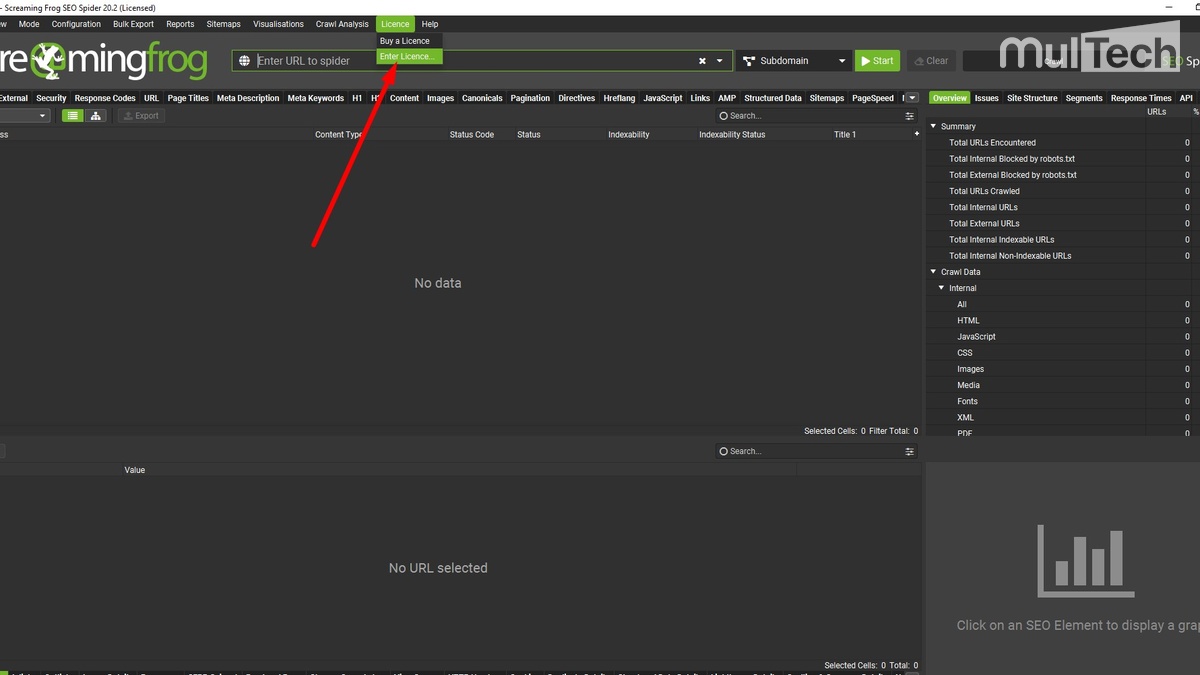Switch to tree view icon
The image size is (1200, 675).
pos(96,116)
